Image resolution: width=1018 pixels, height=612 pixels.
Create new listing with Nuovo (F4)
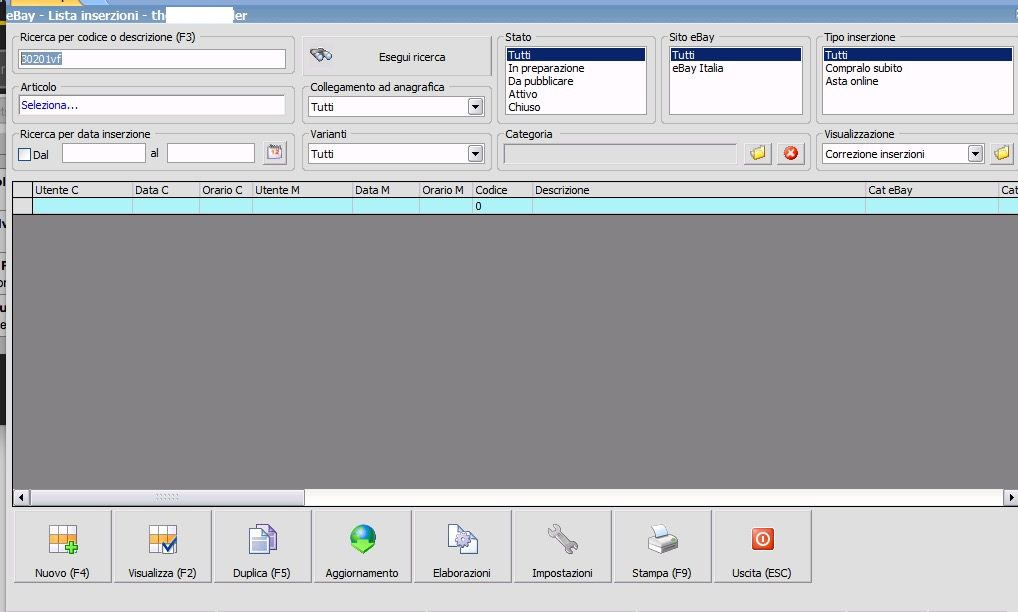click(x=62, y=546)
